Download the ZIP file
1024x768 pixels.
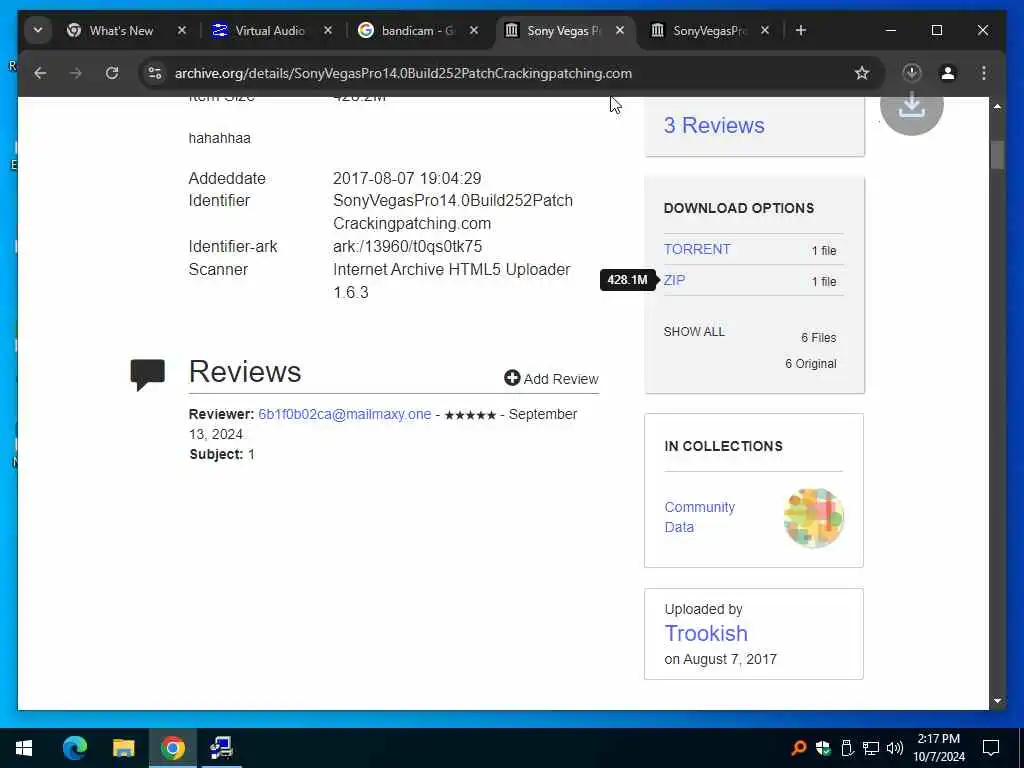coord(674,280)
